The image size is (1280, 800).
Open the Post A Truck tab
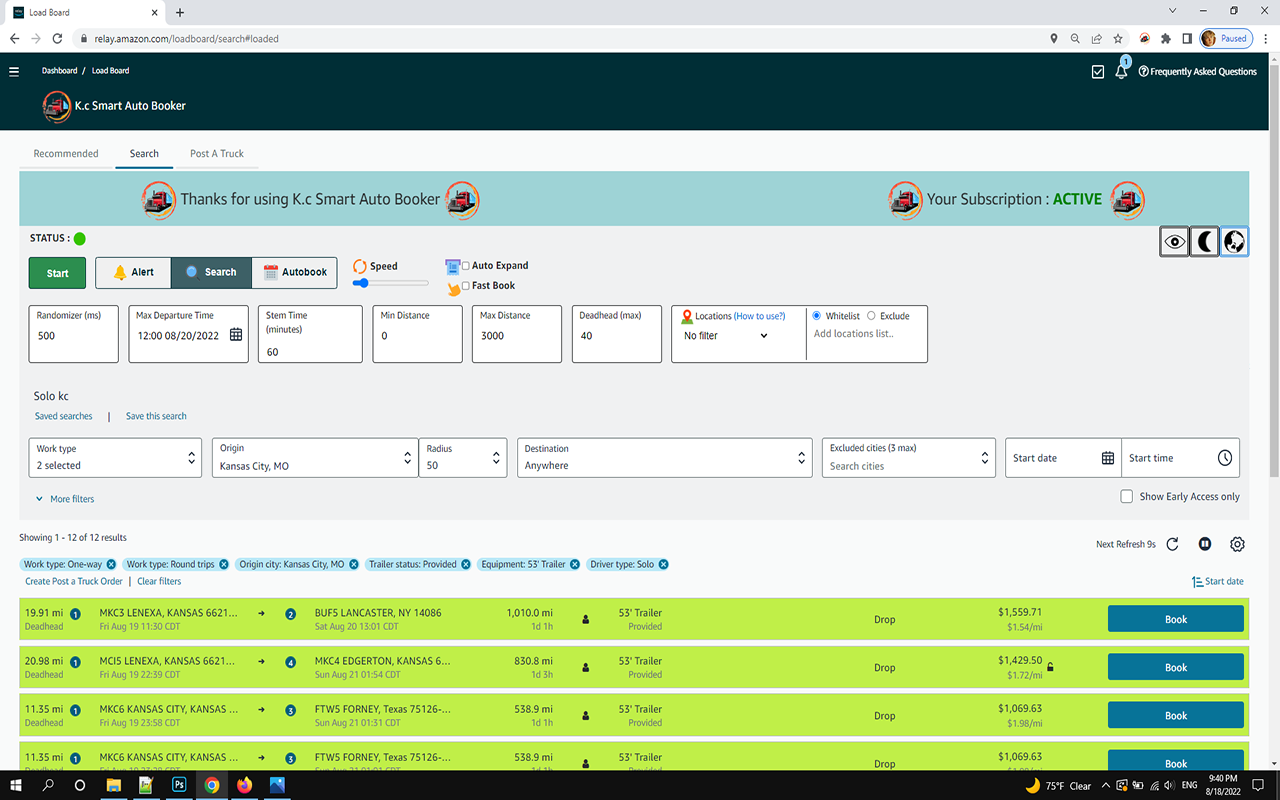(217, 154)
